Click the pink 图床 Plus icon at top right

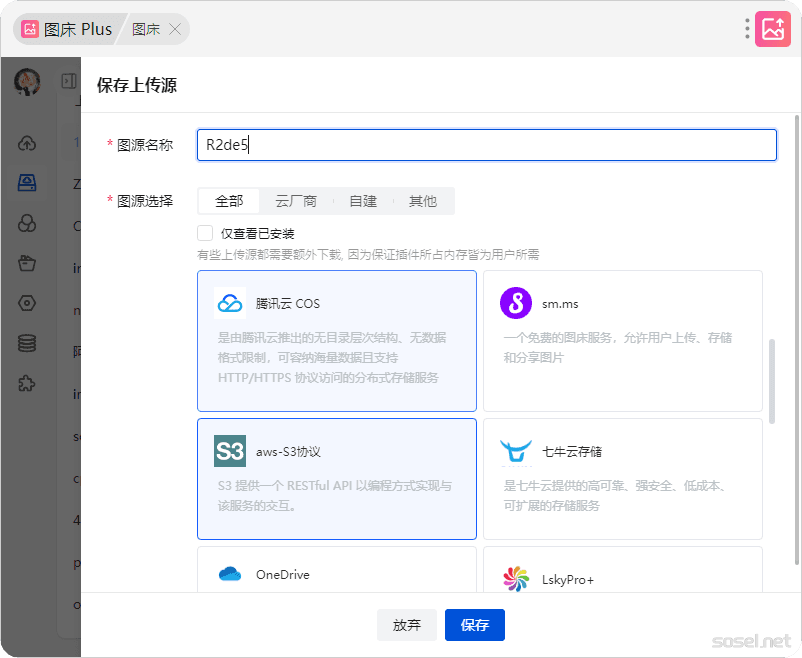(772, 29)
